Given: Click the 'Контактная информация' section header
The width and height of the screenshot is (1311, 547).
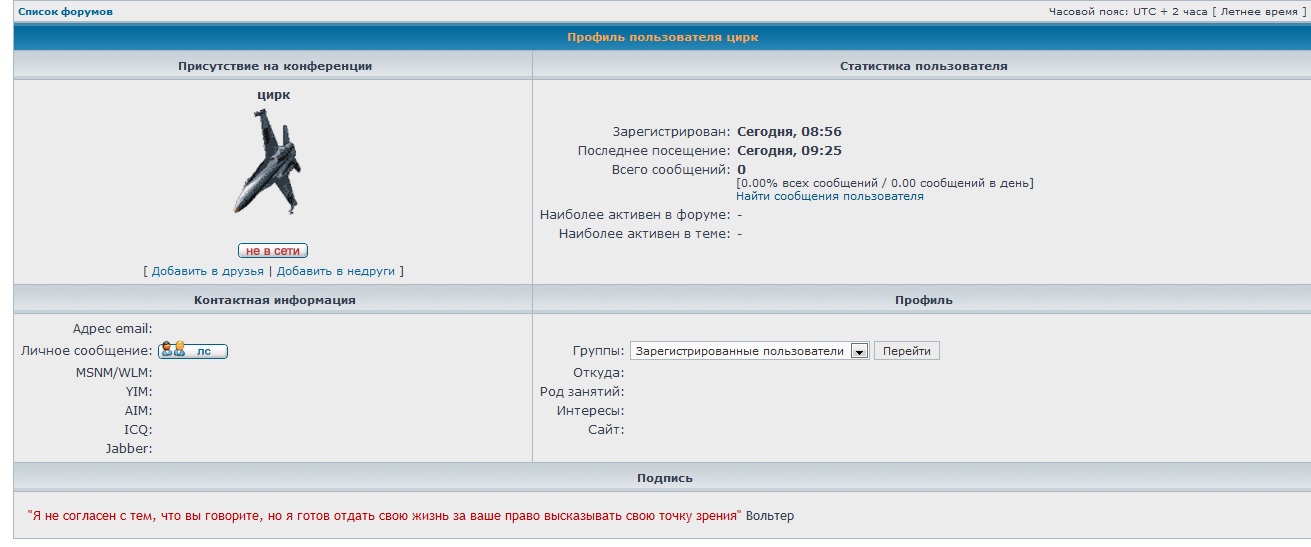Looking at the screenshot, I should coord(274,300).
